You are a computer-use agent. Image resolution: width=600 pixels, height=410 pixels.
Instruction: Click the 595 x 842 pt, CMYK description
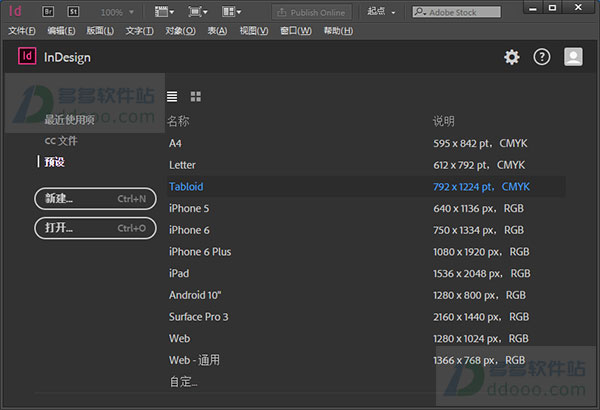[x=480, y=144]
